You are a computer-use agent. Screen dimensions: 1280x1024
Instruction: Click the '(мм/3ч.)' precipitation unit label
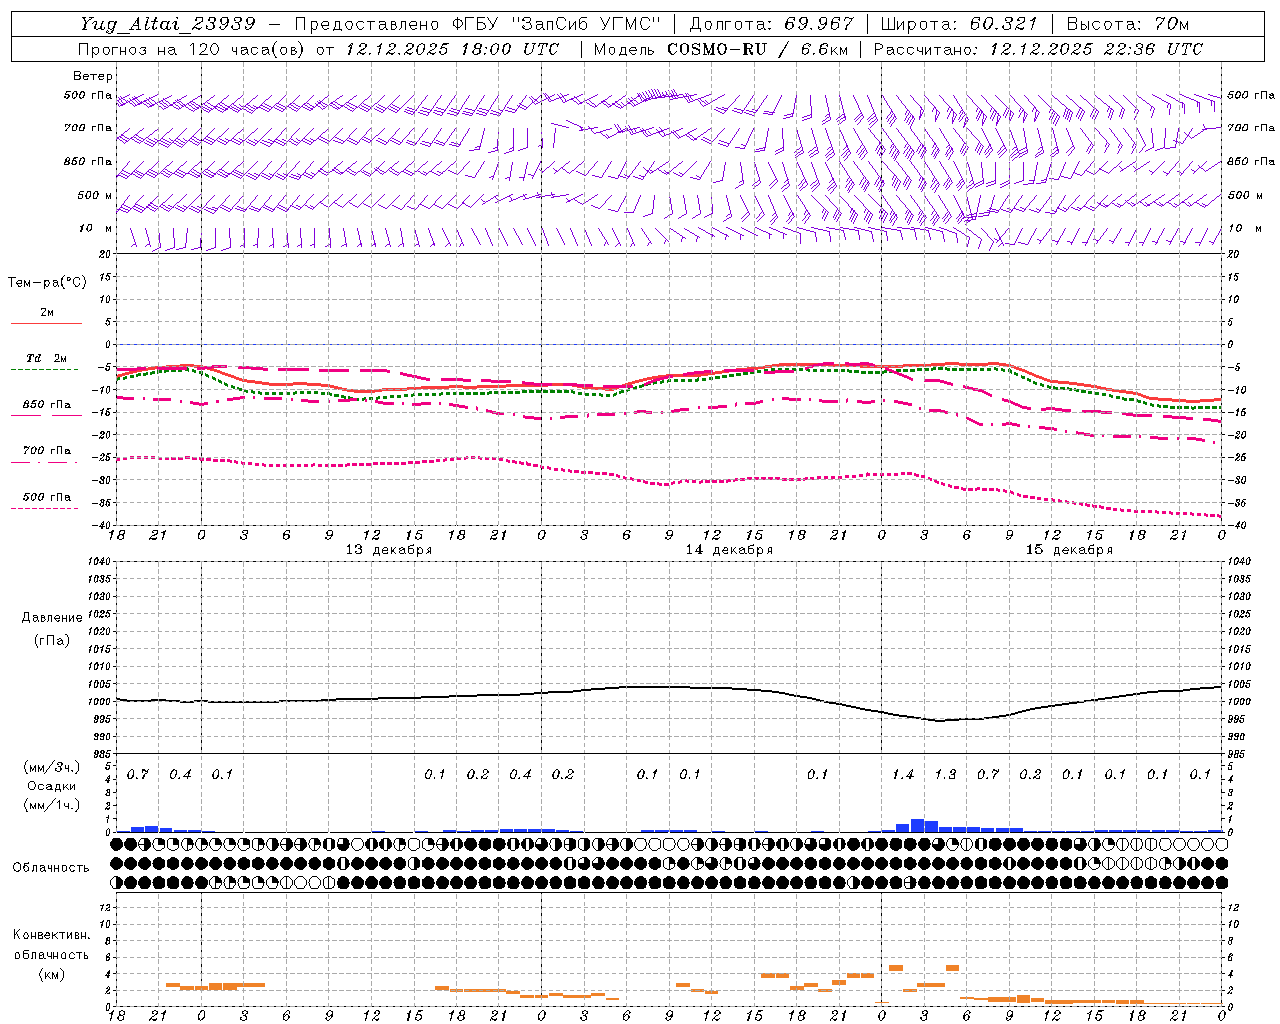coord(52,767)
